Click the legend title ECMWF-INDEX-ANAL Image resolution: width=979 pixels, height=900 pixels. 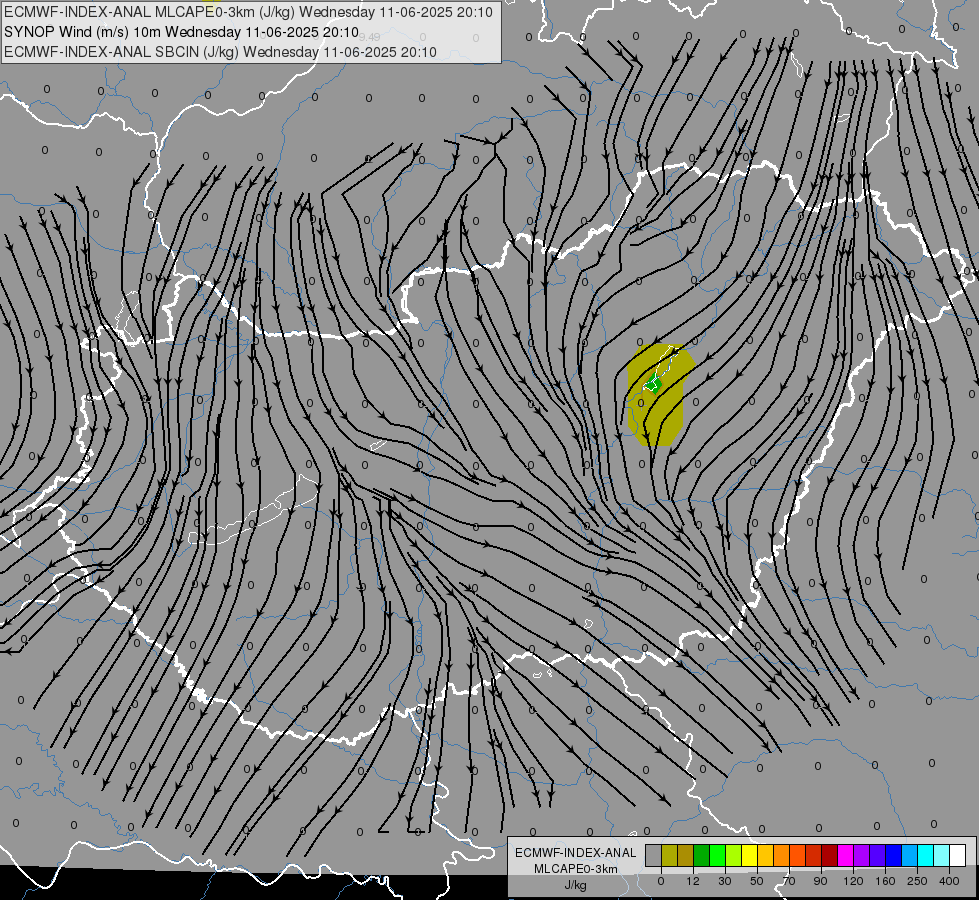[576, 853]
